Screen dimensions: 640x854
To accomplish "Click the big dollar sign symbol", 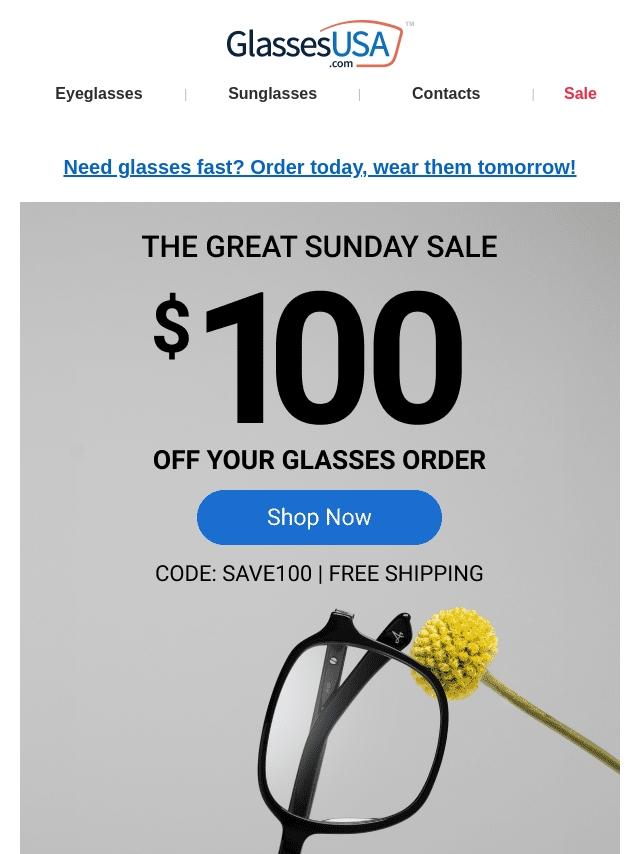I will point(172,326).
